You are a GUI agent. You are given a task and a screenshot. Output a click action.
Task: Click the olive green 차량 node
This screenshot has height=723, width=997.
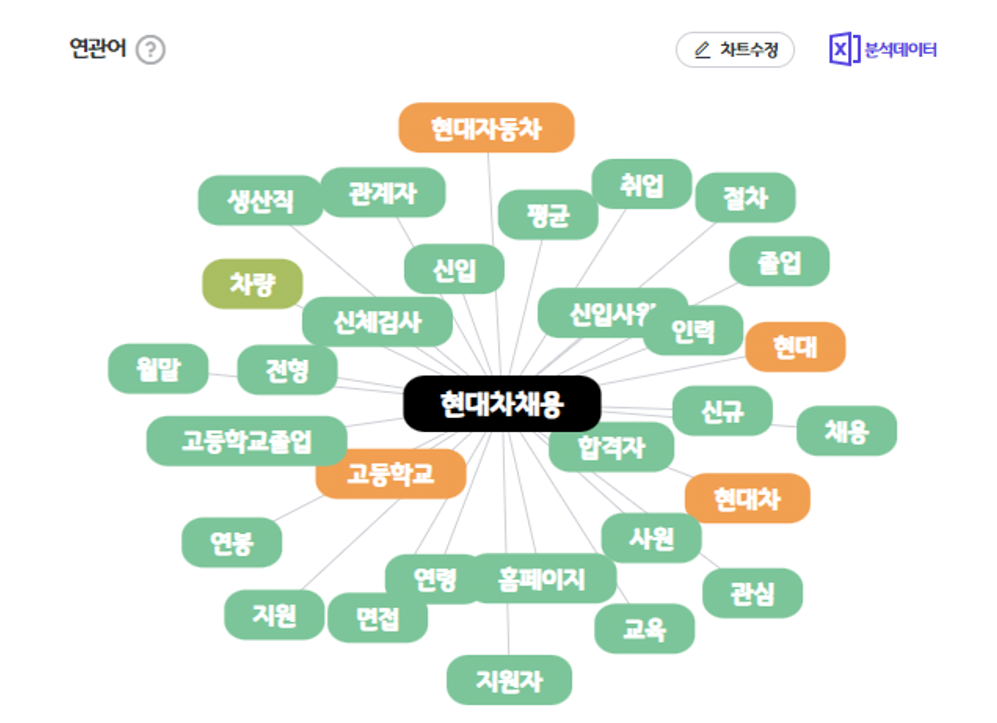(x=252, y=284)
